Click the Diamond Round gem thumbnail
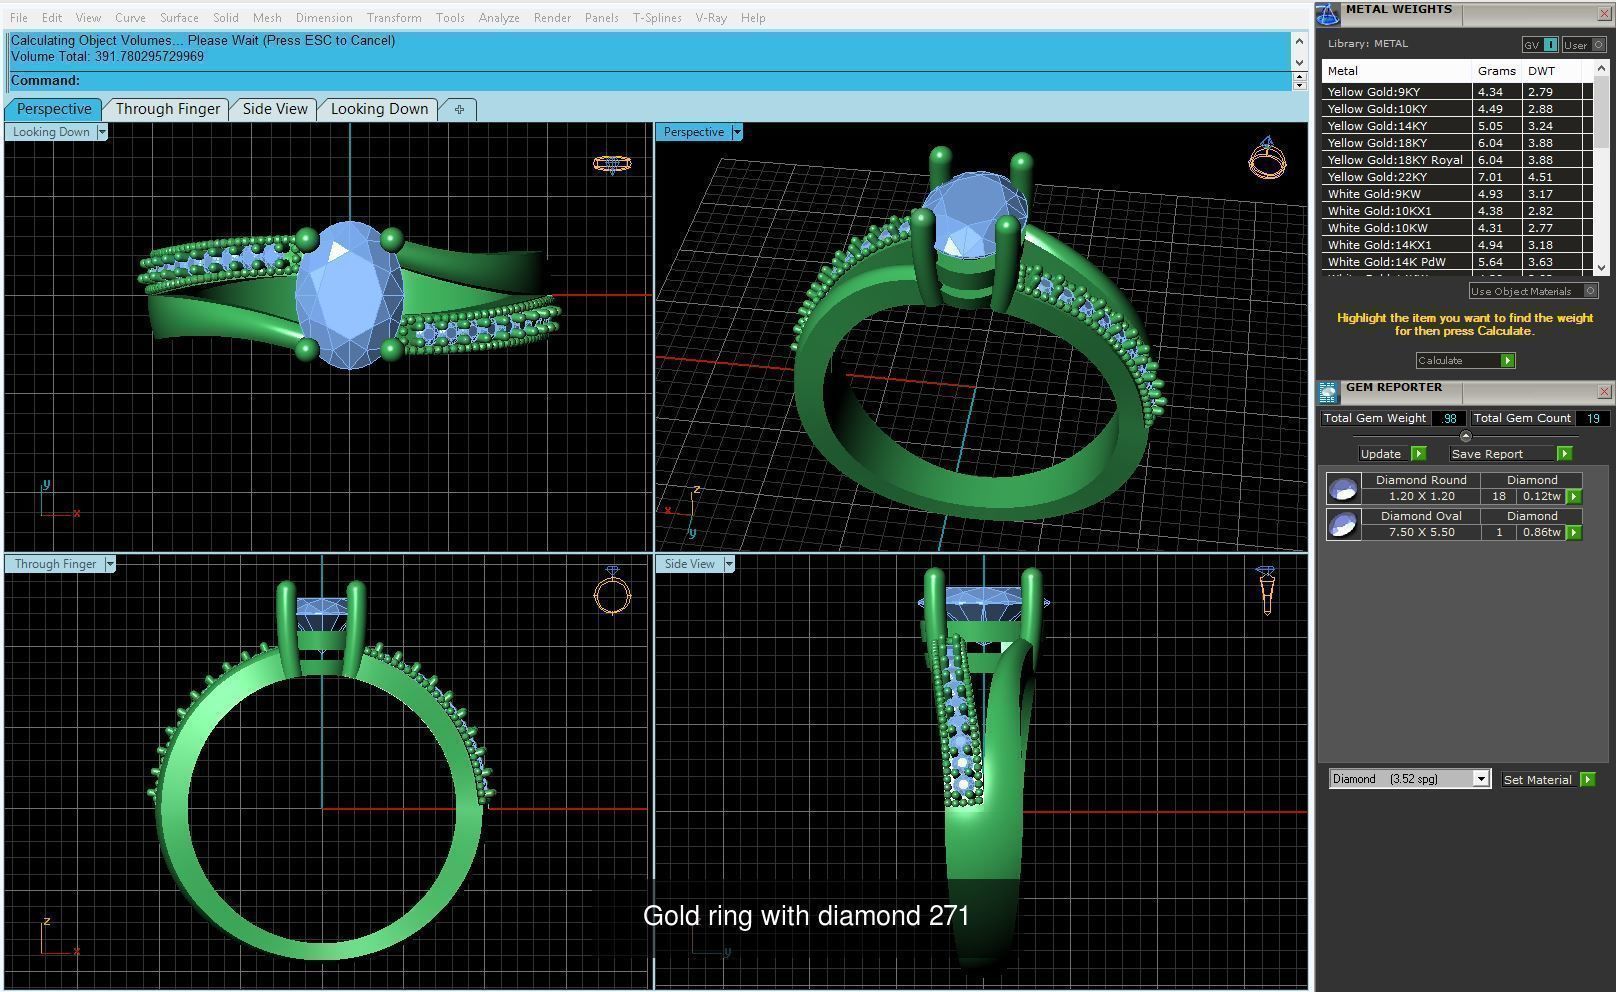Screen dimensions: 1616x992 tap(1343, 488)
